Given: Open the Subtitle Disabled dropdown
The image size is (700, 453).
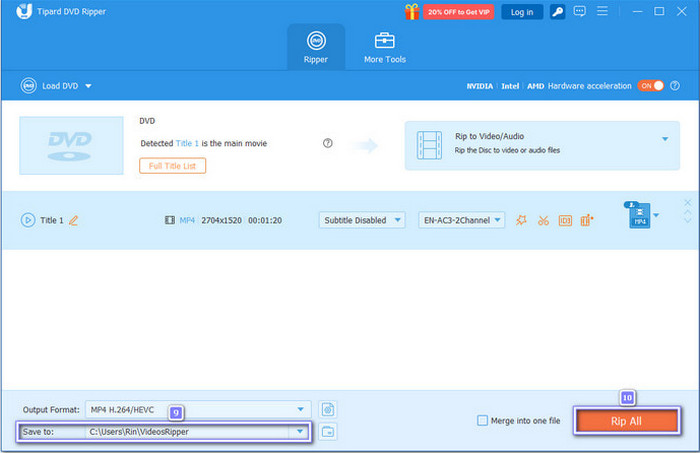Looking at the screenshot, I should click(x=362, y=220).
